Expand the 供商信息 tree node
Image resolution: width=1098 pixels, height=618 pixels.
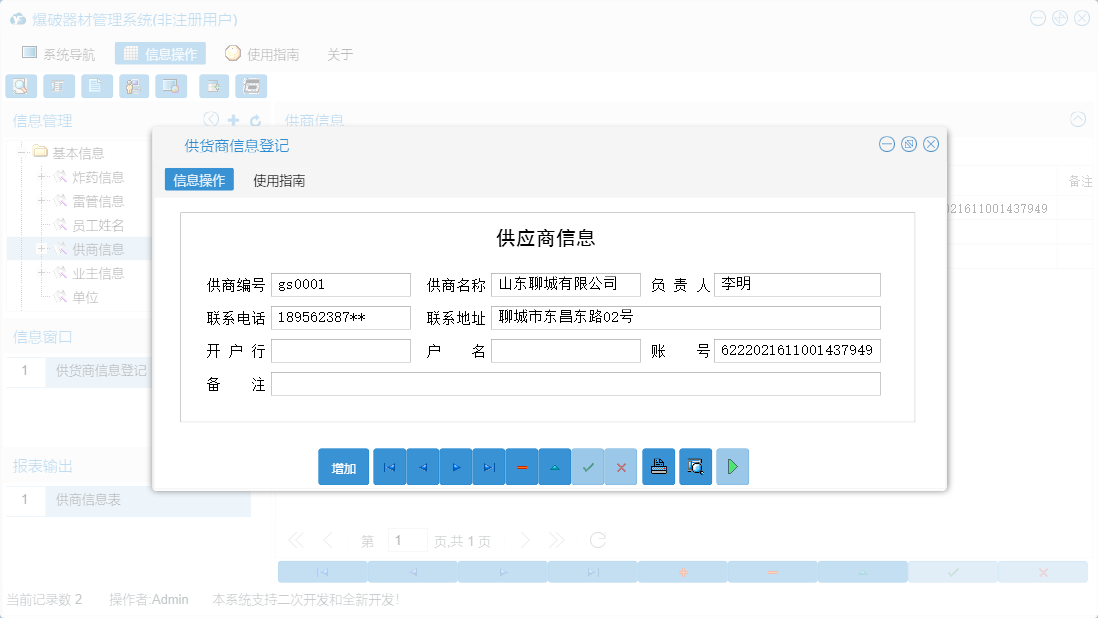pyautogui.click(x=40, y=248)
